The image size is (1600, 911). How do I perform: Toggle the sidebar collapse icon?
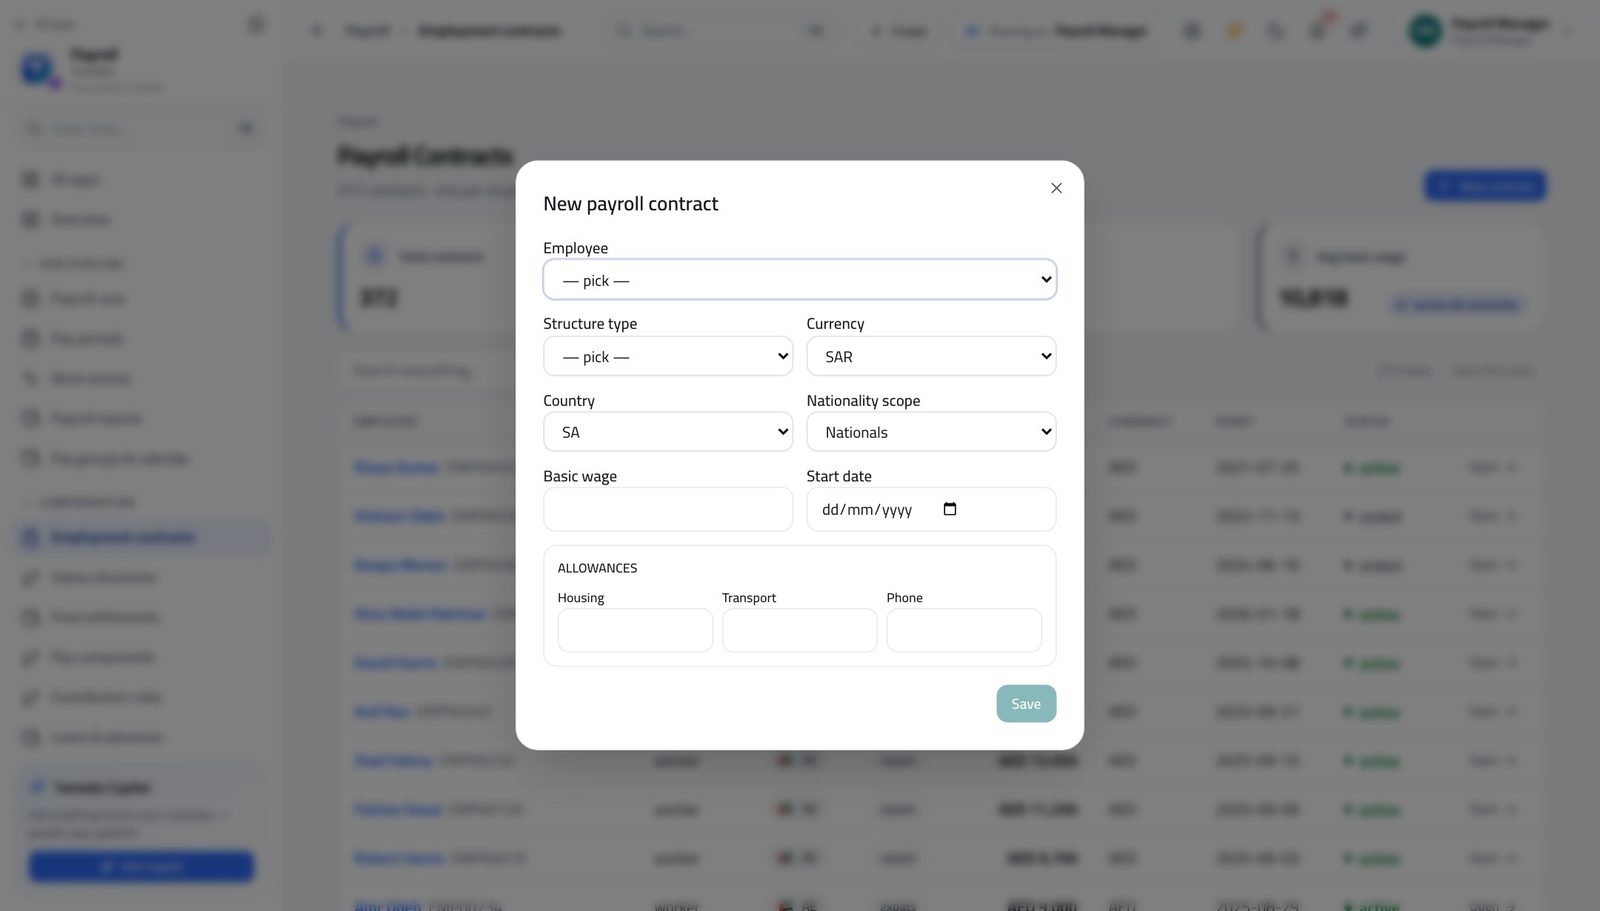256,24
